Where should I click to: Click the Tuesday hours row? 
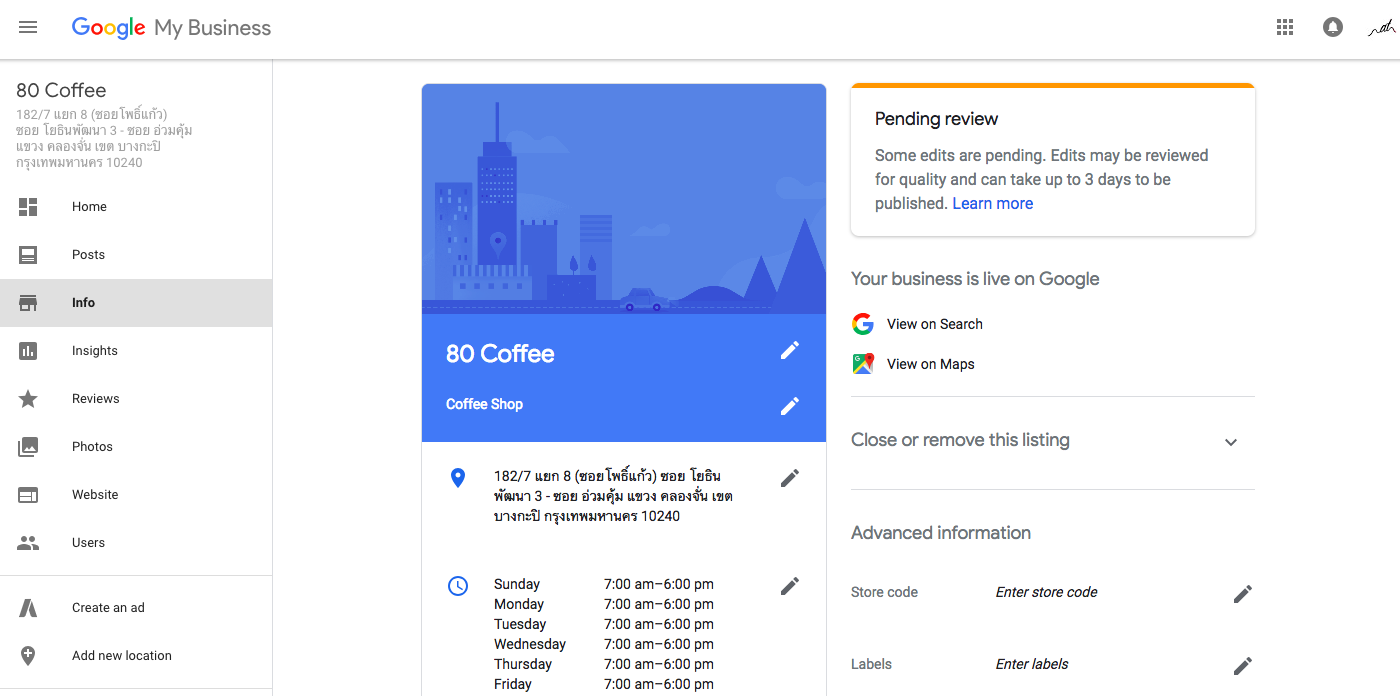[604, 624]
